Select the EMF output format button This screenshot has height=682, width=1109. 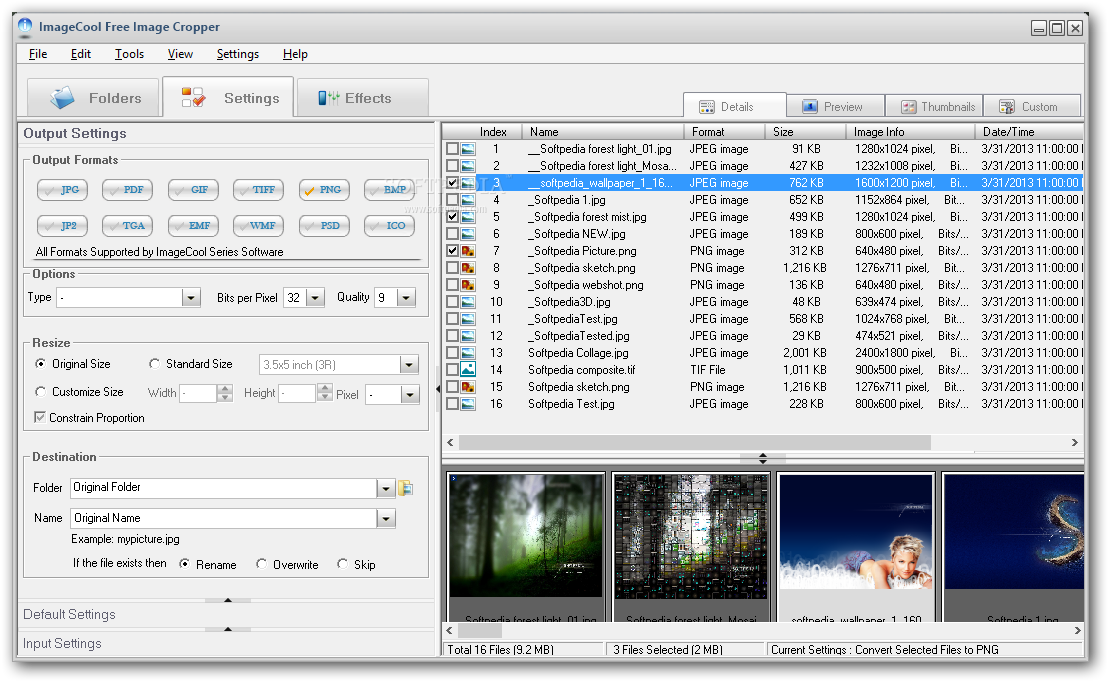[x=193, y=226]
